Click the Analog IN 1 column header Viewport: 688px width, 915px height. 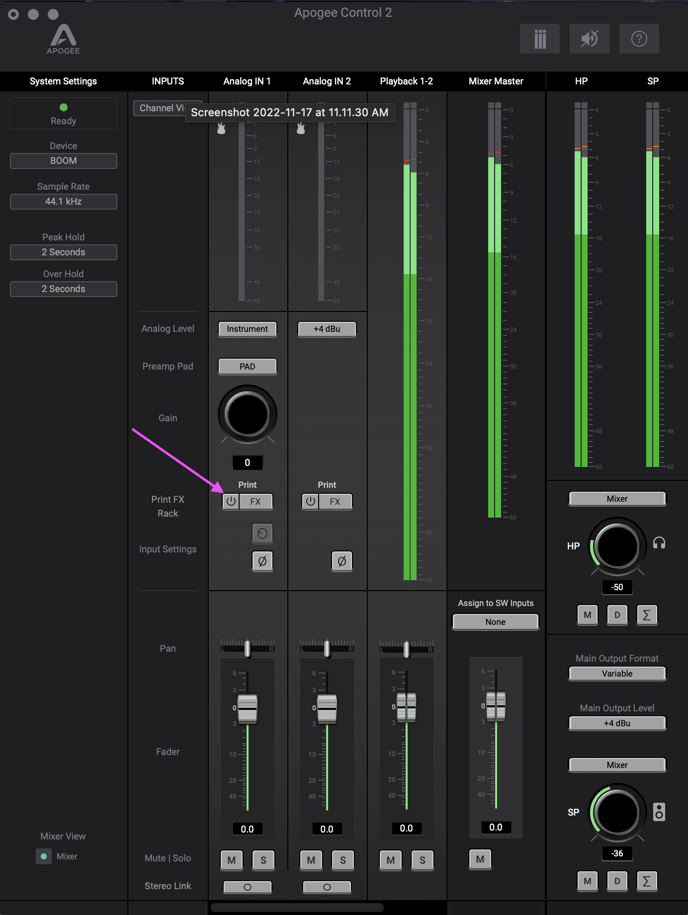pos(247,81)
